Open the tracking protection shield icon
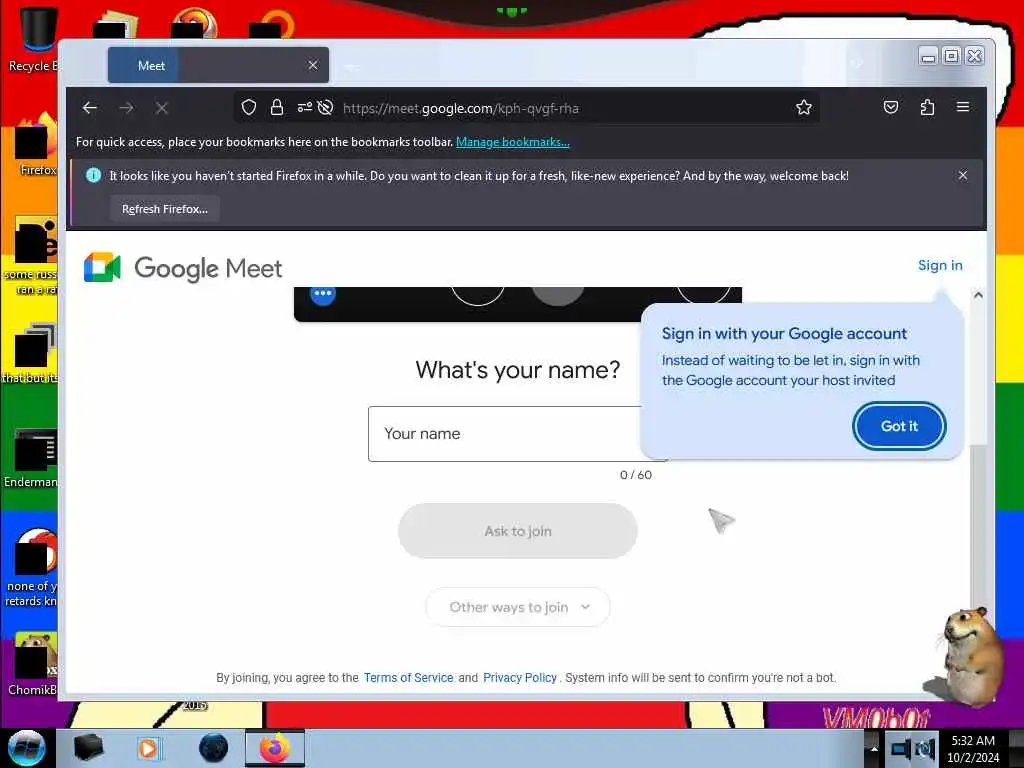This screenshot has height=768, width=1024. pos(249,107)
